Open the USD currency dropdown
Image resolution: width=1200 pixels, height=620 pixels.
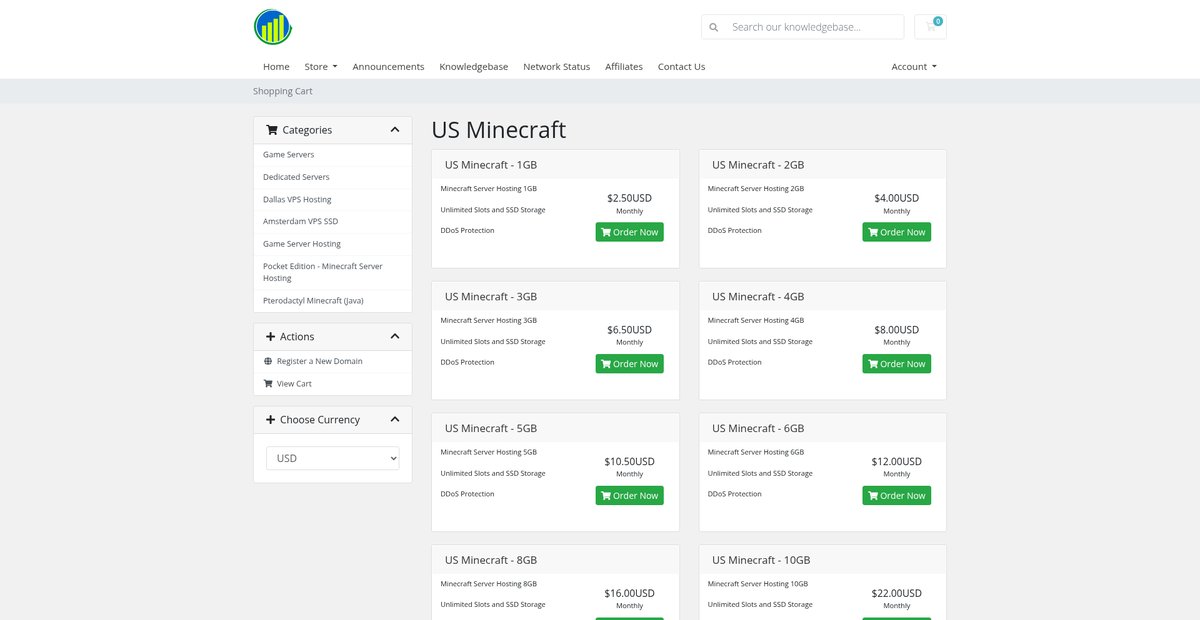(x=332, y=458)
